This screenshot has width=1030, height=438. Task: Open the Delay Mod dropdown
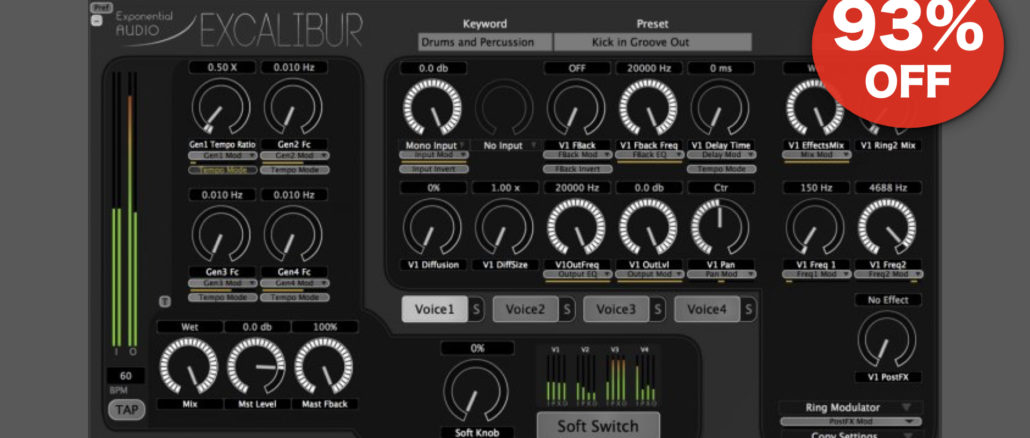721,154
